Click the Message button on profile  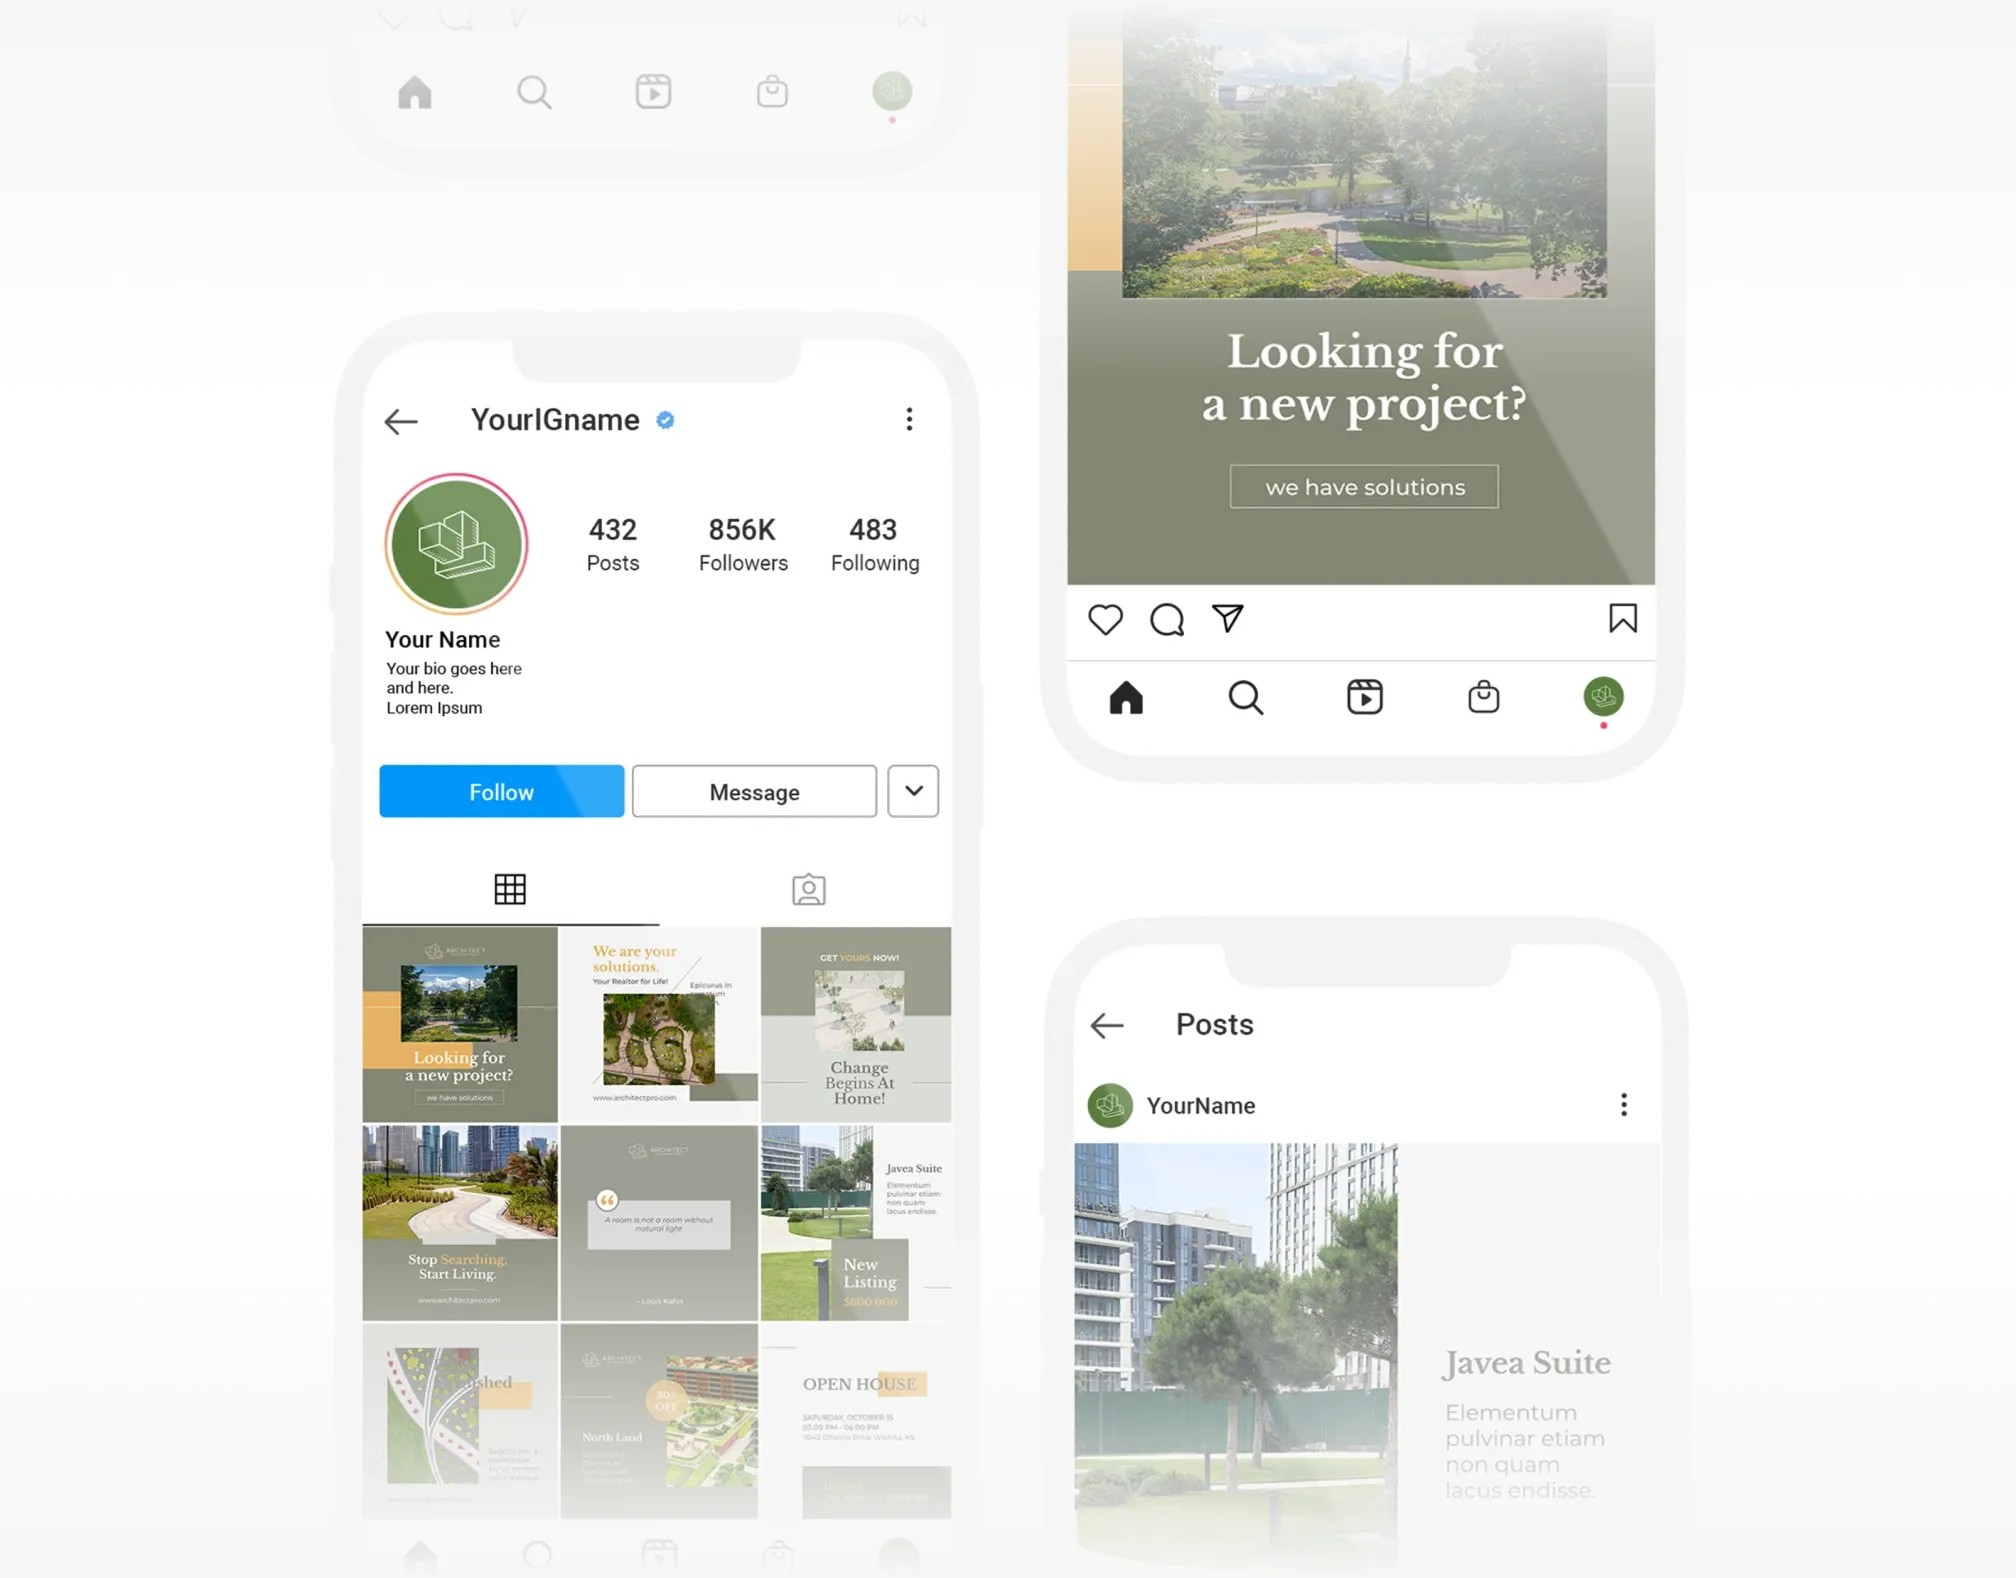pos(754,791)
